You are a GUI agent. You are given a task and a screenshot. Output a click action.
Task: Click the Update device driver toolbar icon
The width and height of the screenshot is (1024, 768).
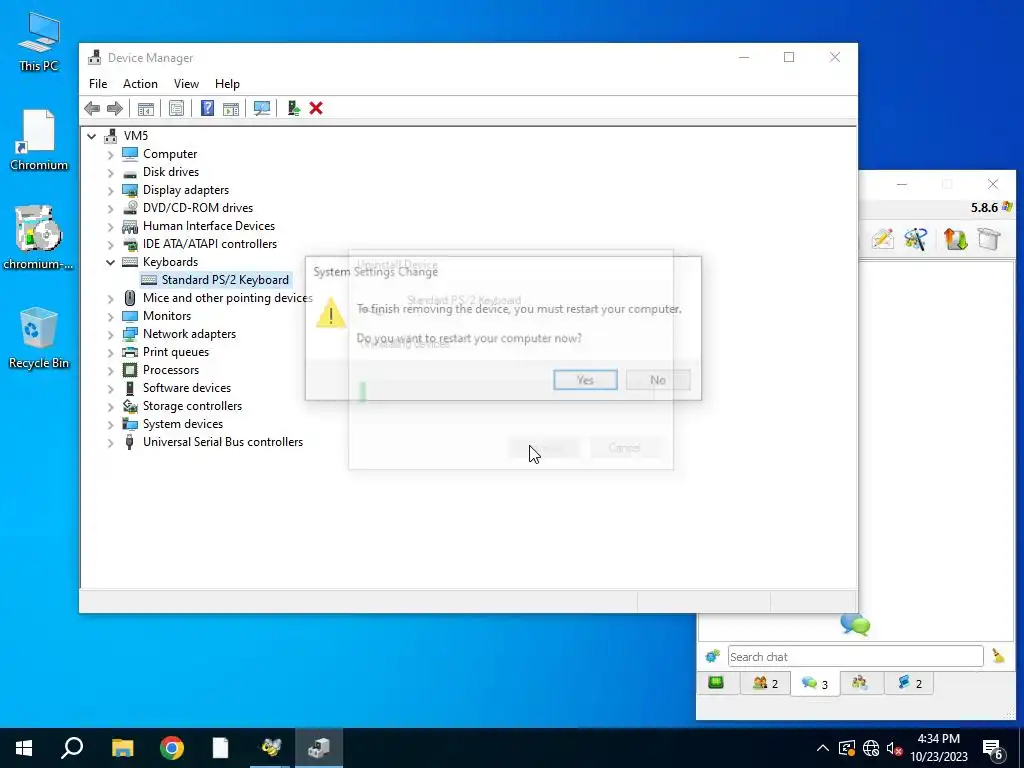click(293, 108)
